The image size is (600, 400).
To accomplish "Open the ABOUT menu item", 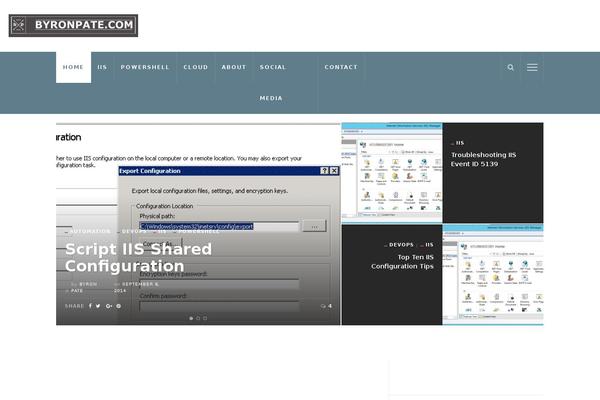I will point(234,67).
